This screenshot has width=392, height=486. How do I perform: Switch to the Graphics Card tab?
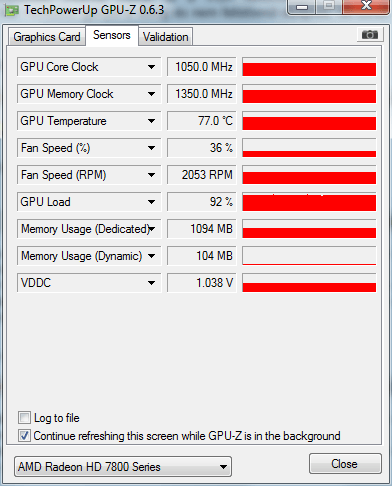[x=47, y=37]
